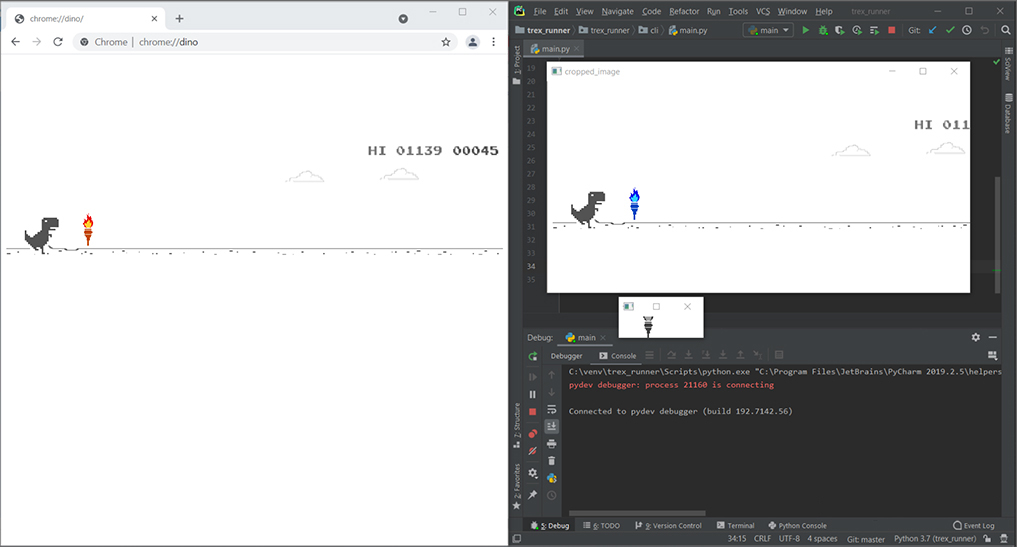Open the Version Control tool window
1017x547 pixels.
pos(668,526)
